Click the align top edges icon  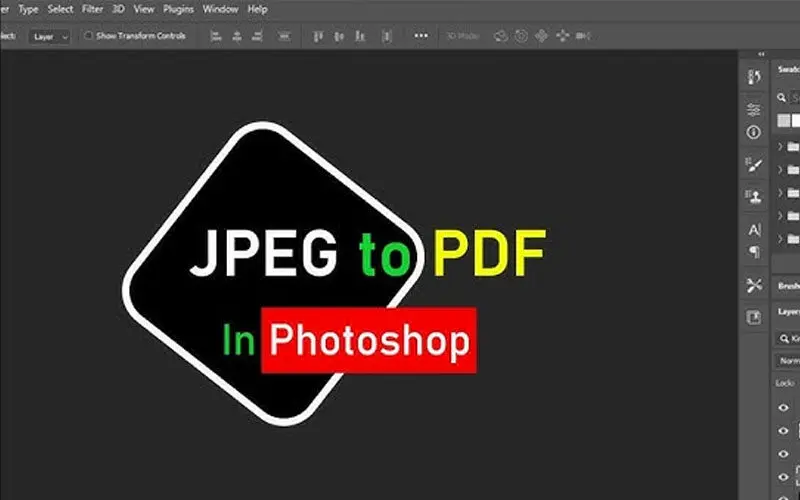click(x=318, y=36)
